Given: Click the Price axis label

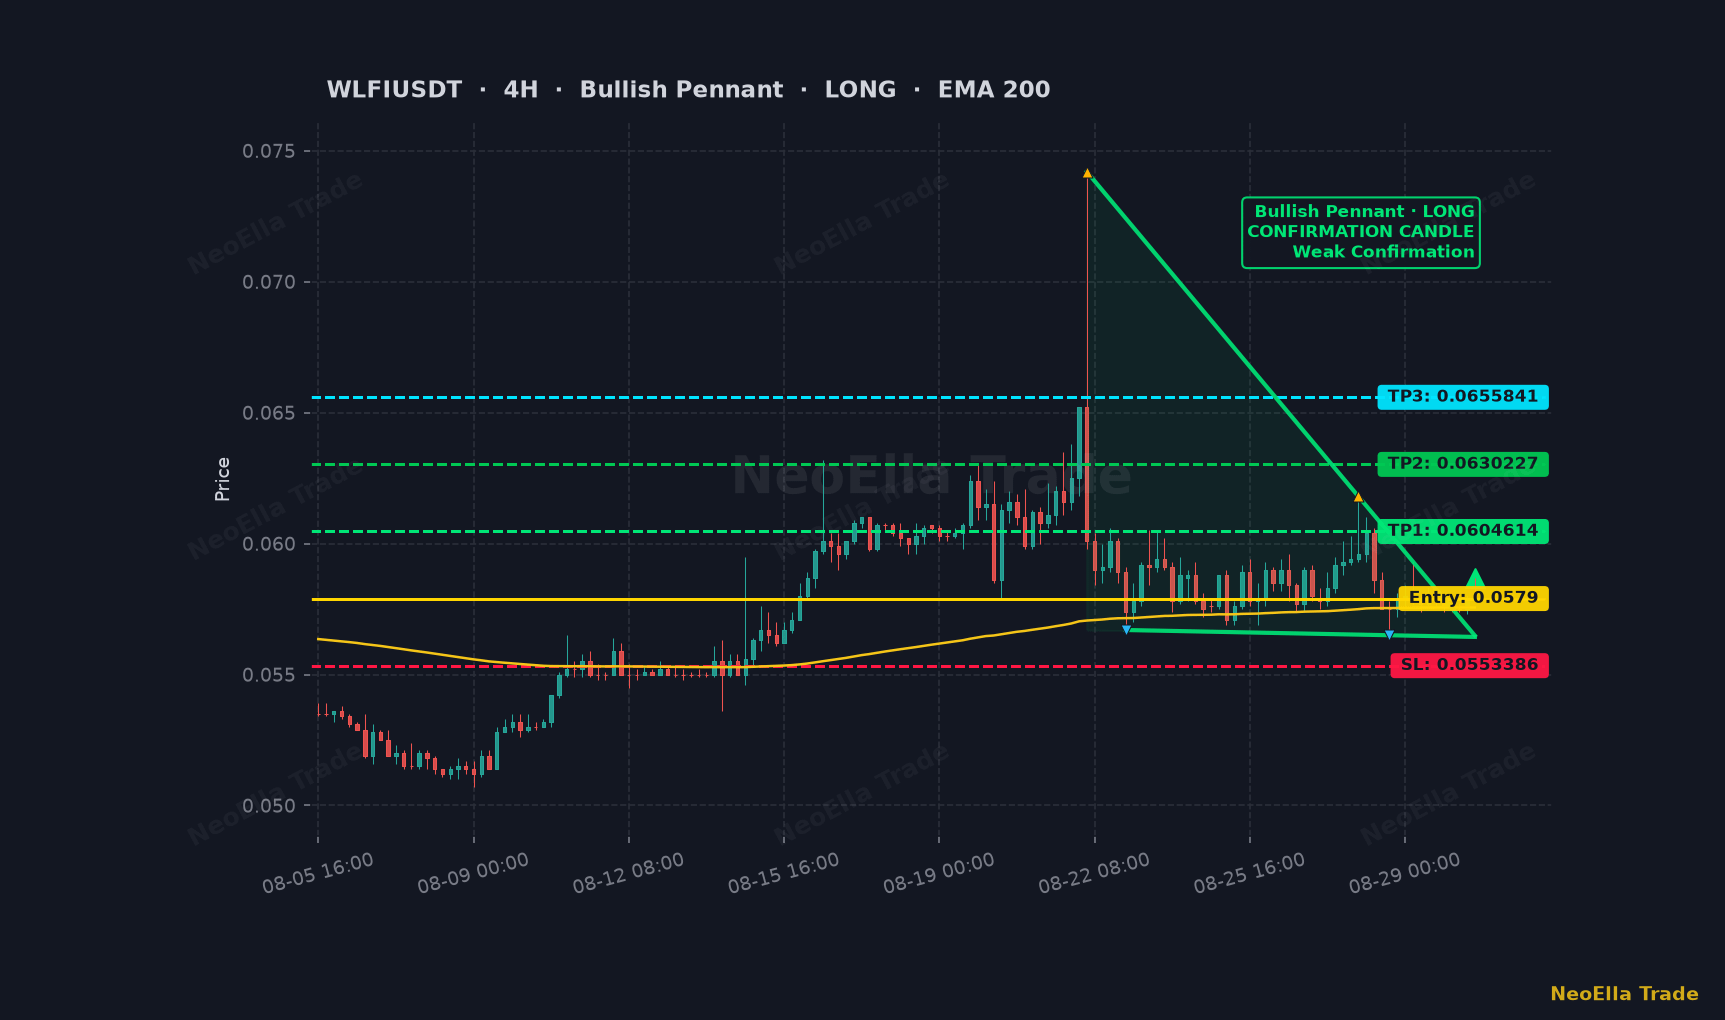Looking at the screenshot, I should click(x=223, y=479).
